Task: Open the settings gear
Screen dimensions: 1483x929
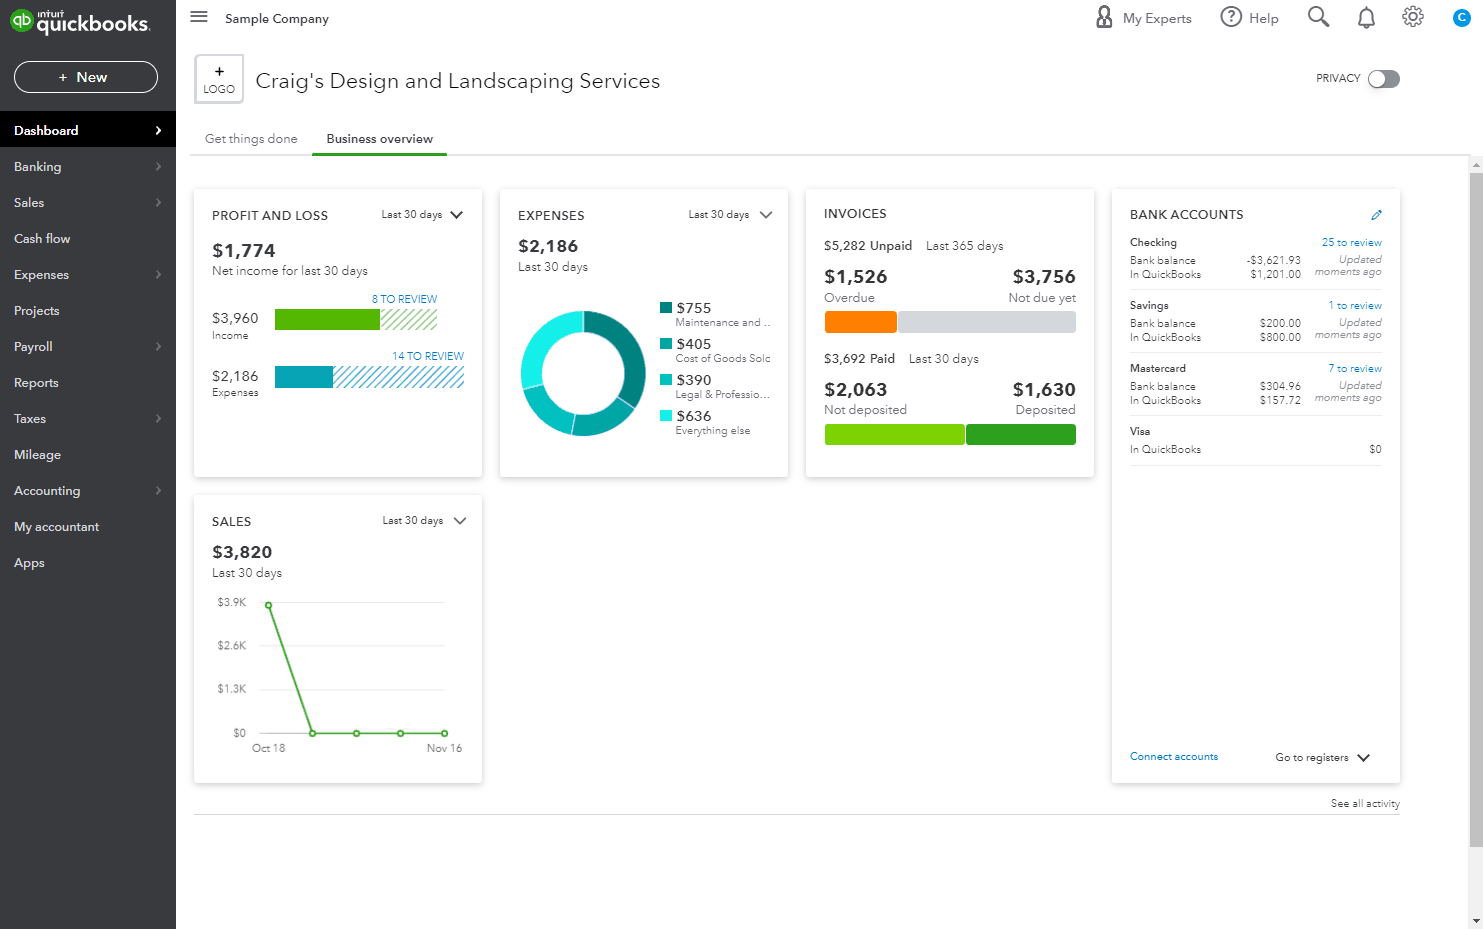Action: pos(1412,17)
